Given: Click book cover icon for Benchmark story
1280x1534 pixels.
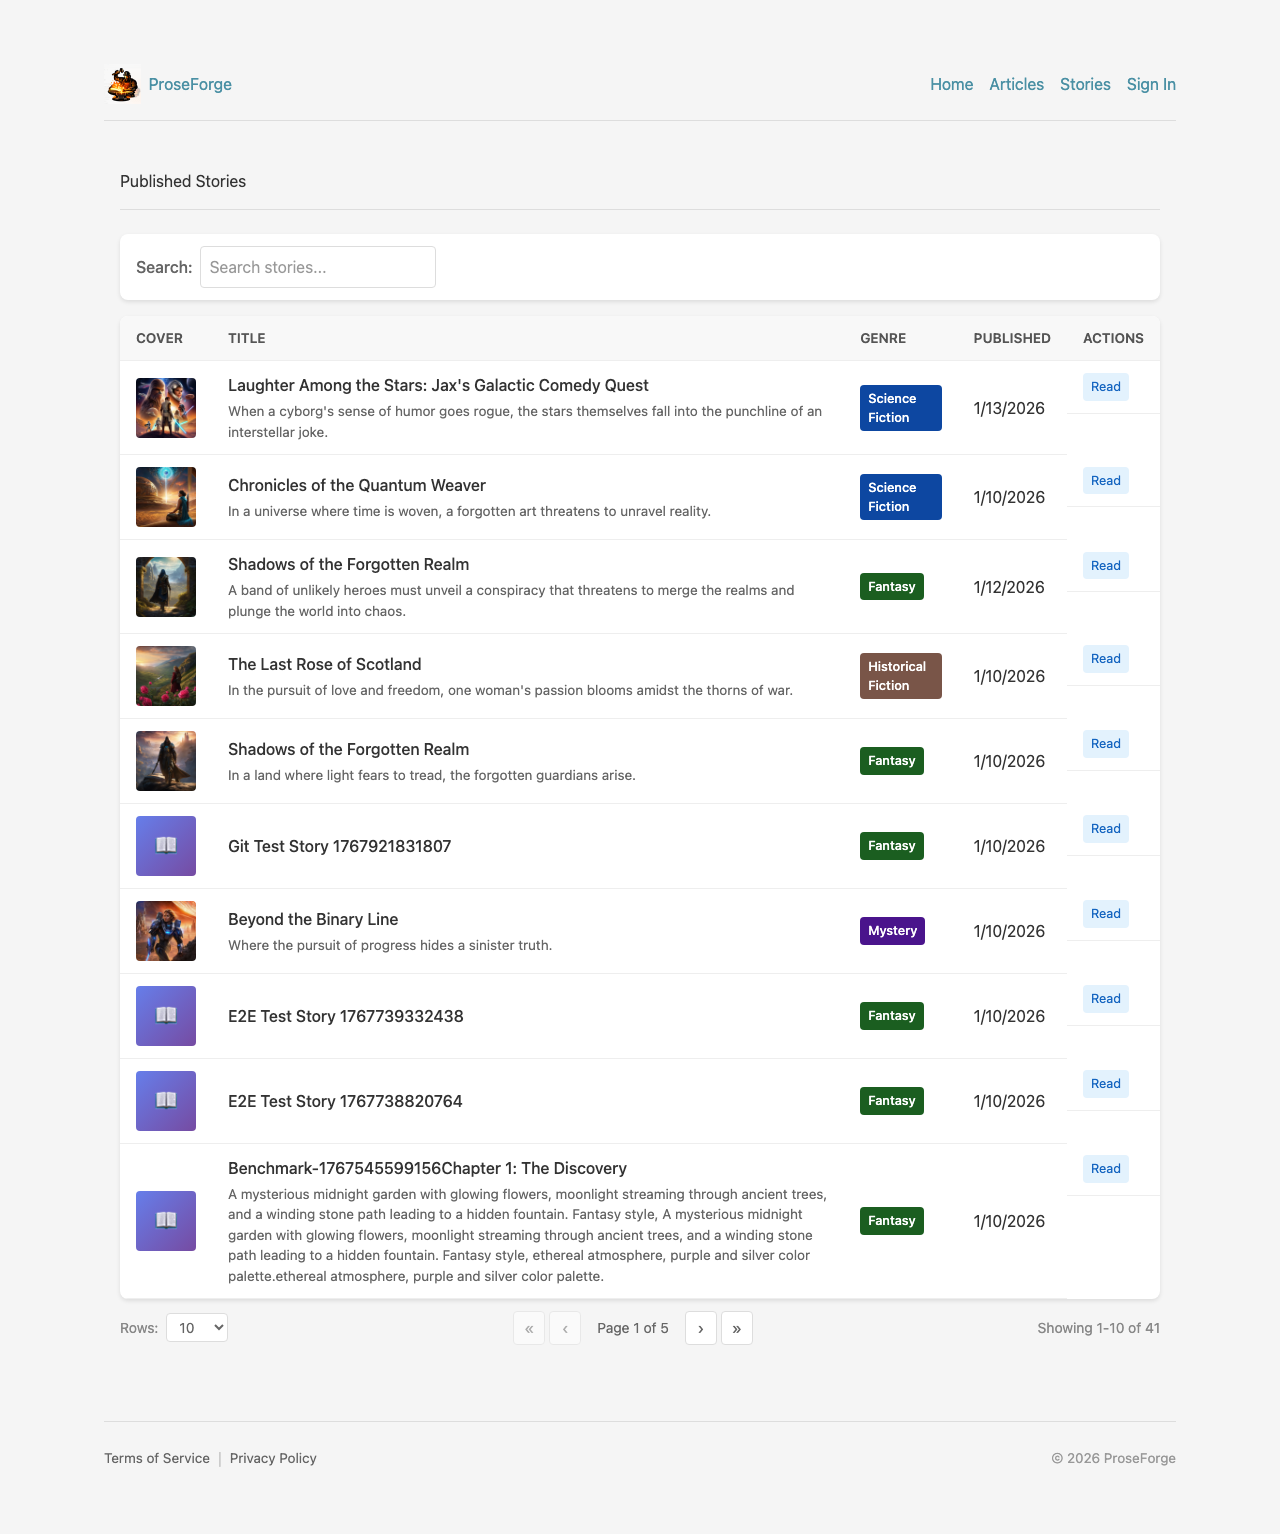Looking at the screenshot, I should click(x=166, y=1221).
